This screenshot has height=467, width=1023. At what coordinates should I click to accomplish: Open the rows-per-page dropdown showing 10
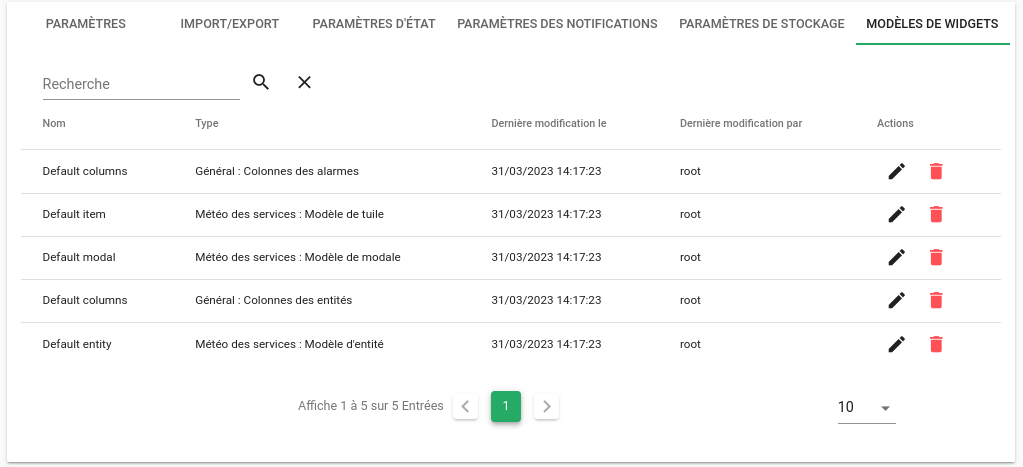[x=866, y=407]
